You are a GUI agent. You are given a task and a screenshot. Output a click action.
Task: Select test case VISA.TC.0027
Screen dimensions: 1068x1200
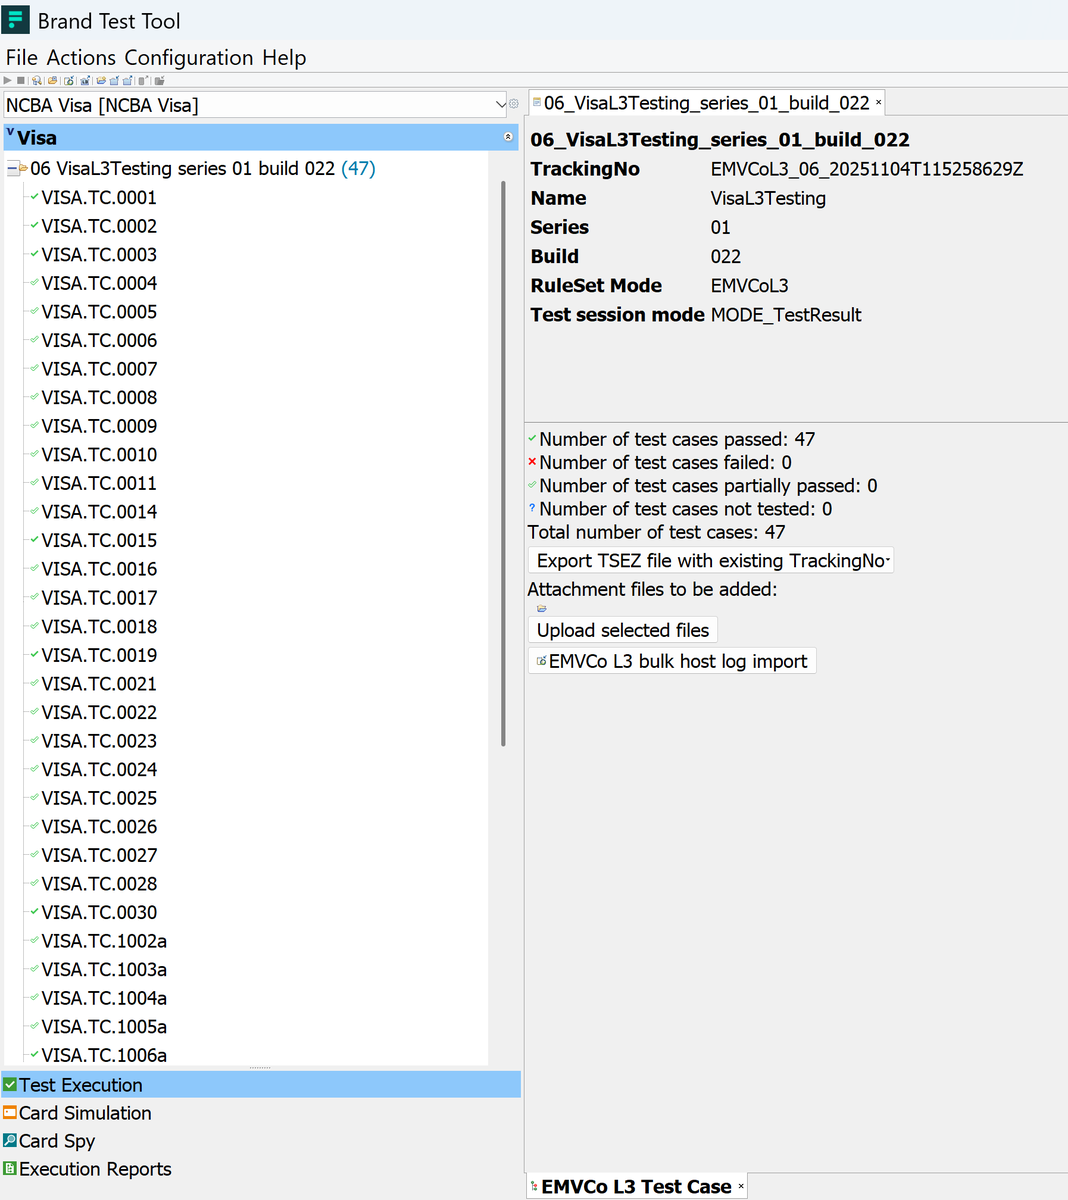point(99,855)
